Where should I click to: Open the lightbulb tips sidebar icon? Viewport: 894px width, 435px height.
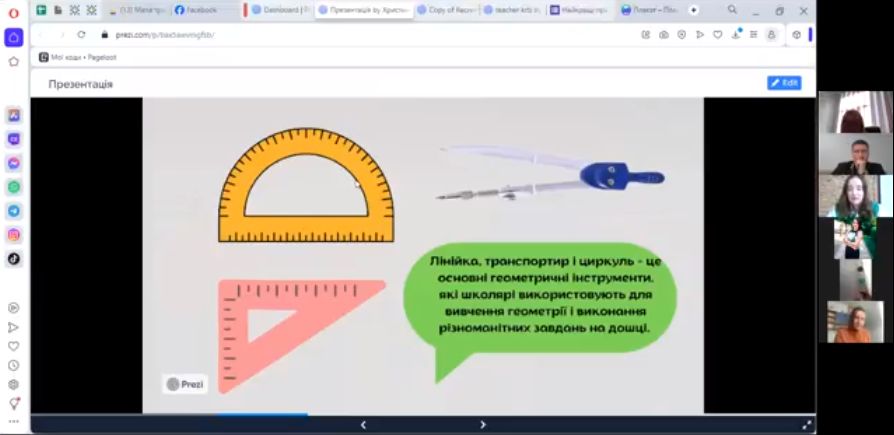click(x=14, y=403)
